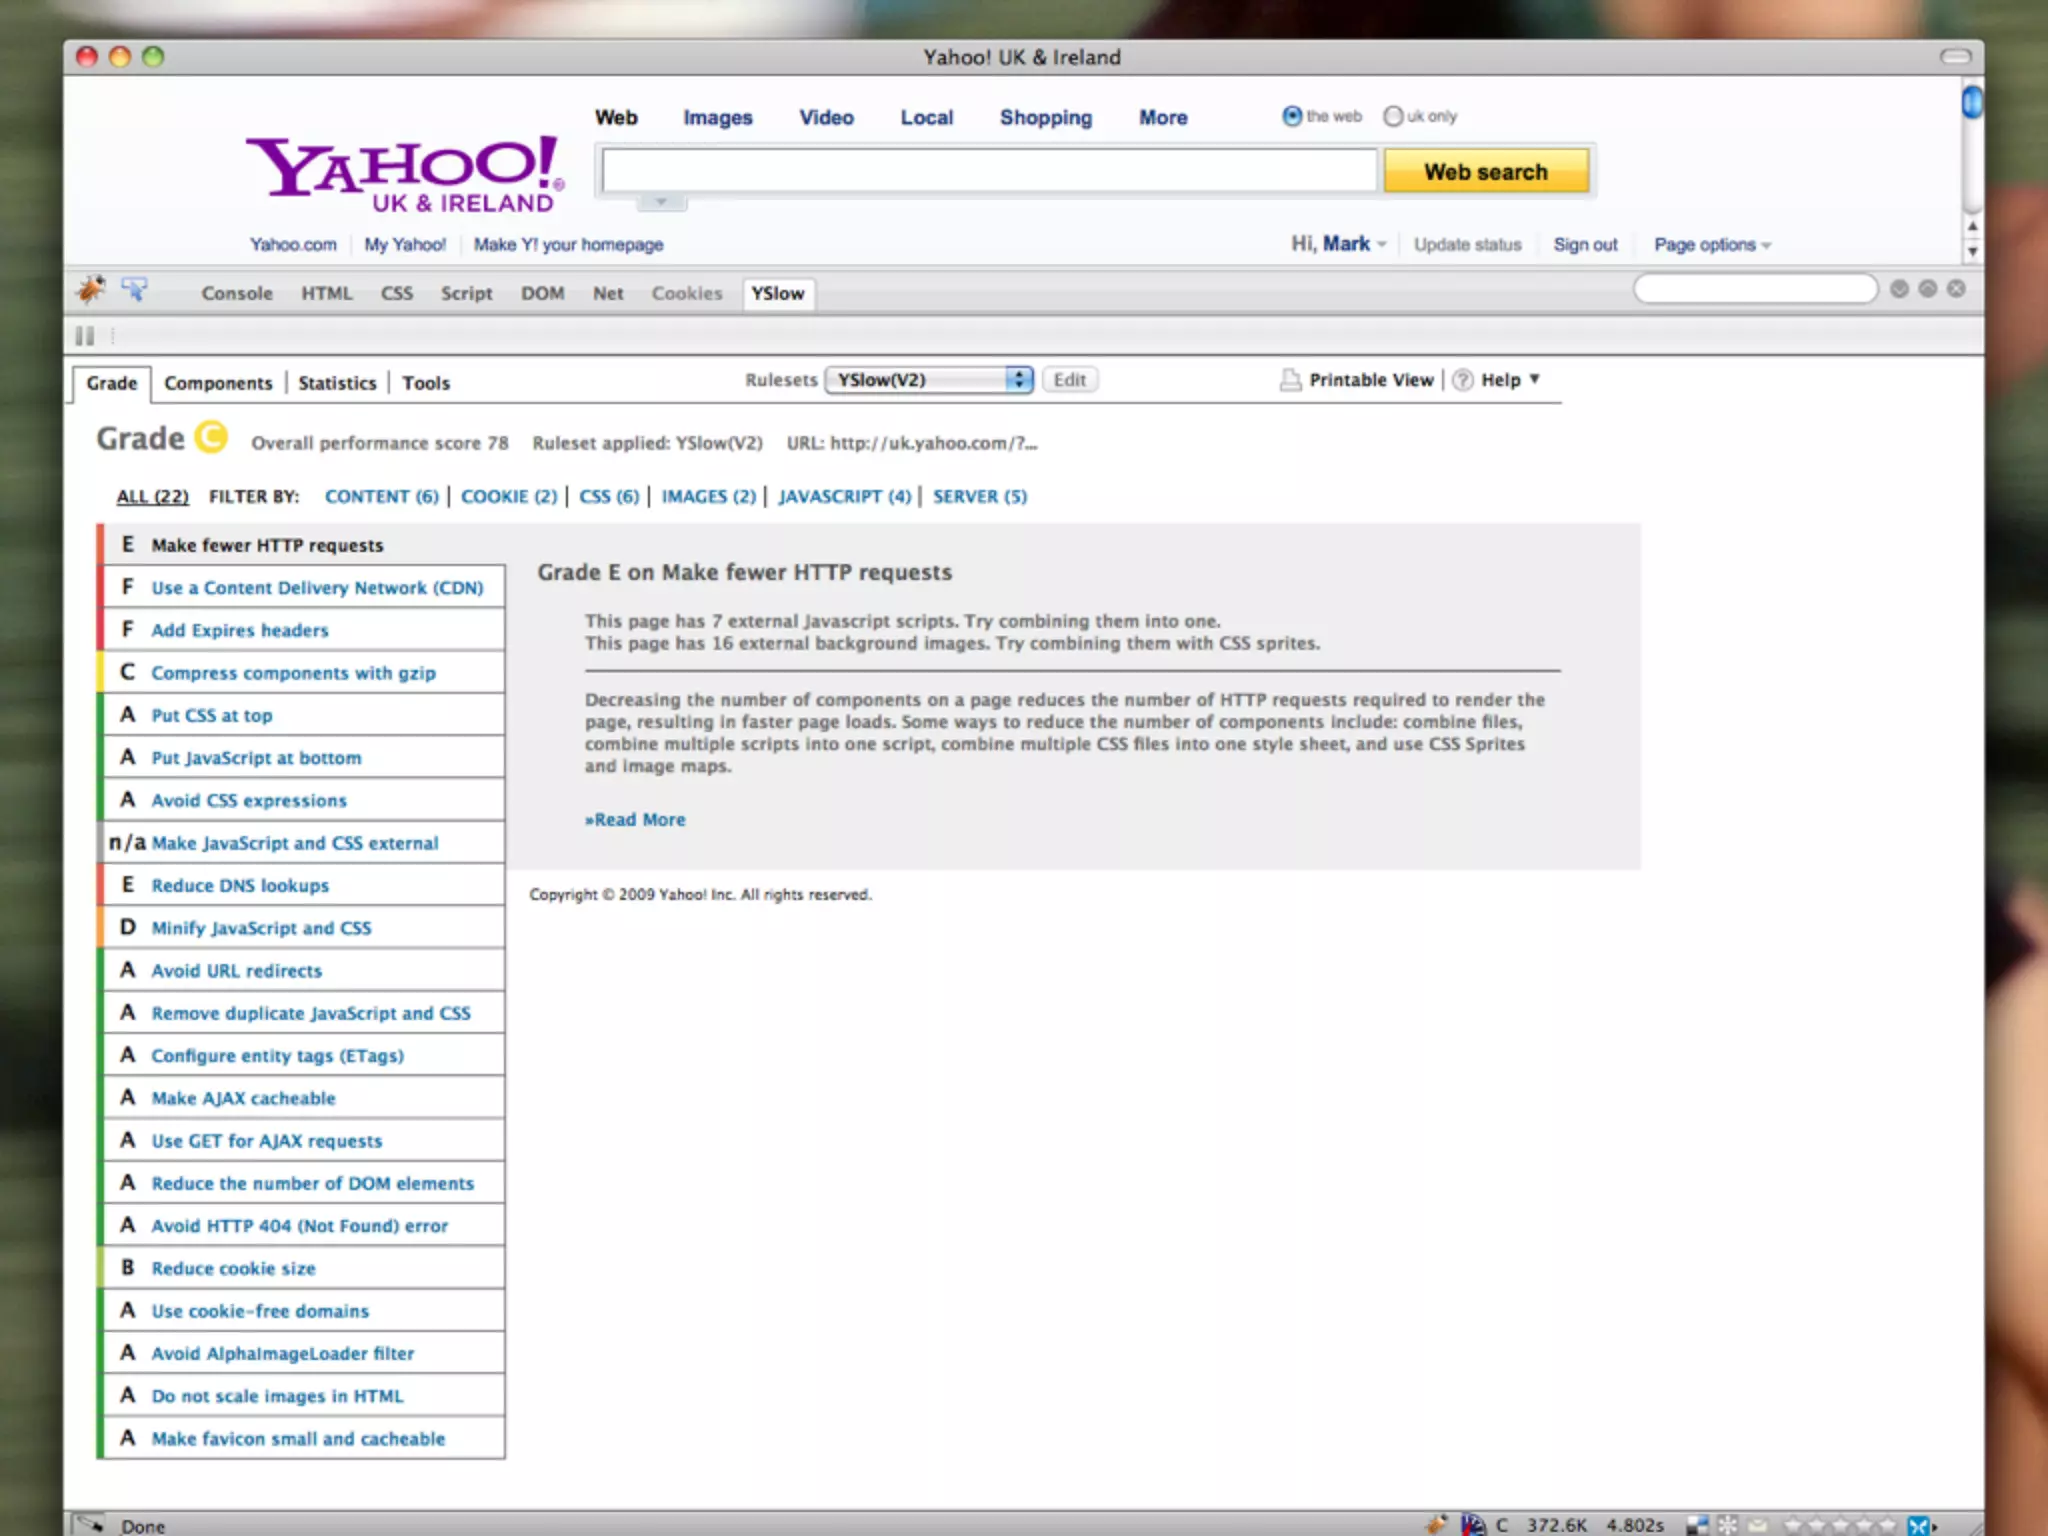Click the Printable View printer icon
This screenshot has width=2048, height=1536.
coord(1291,380)
